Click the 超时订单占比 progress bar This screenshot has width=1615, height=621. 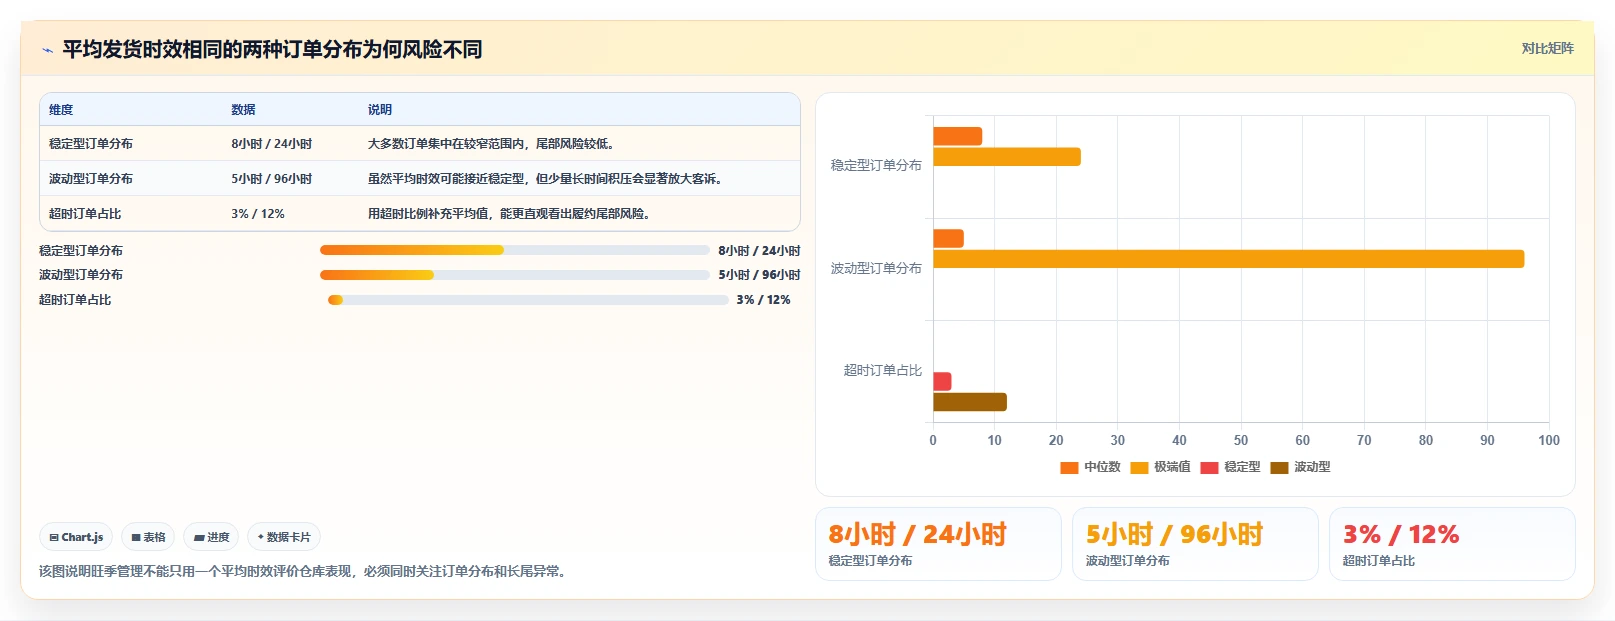click(x=528, y=300)
